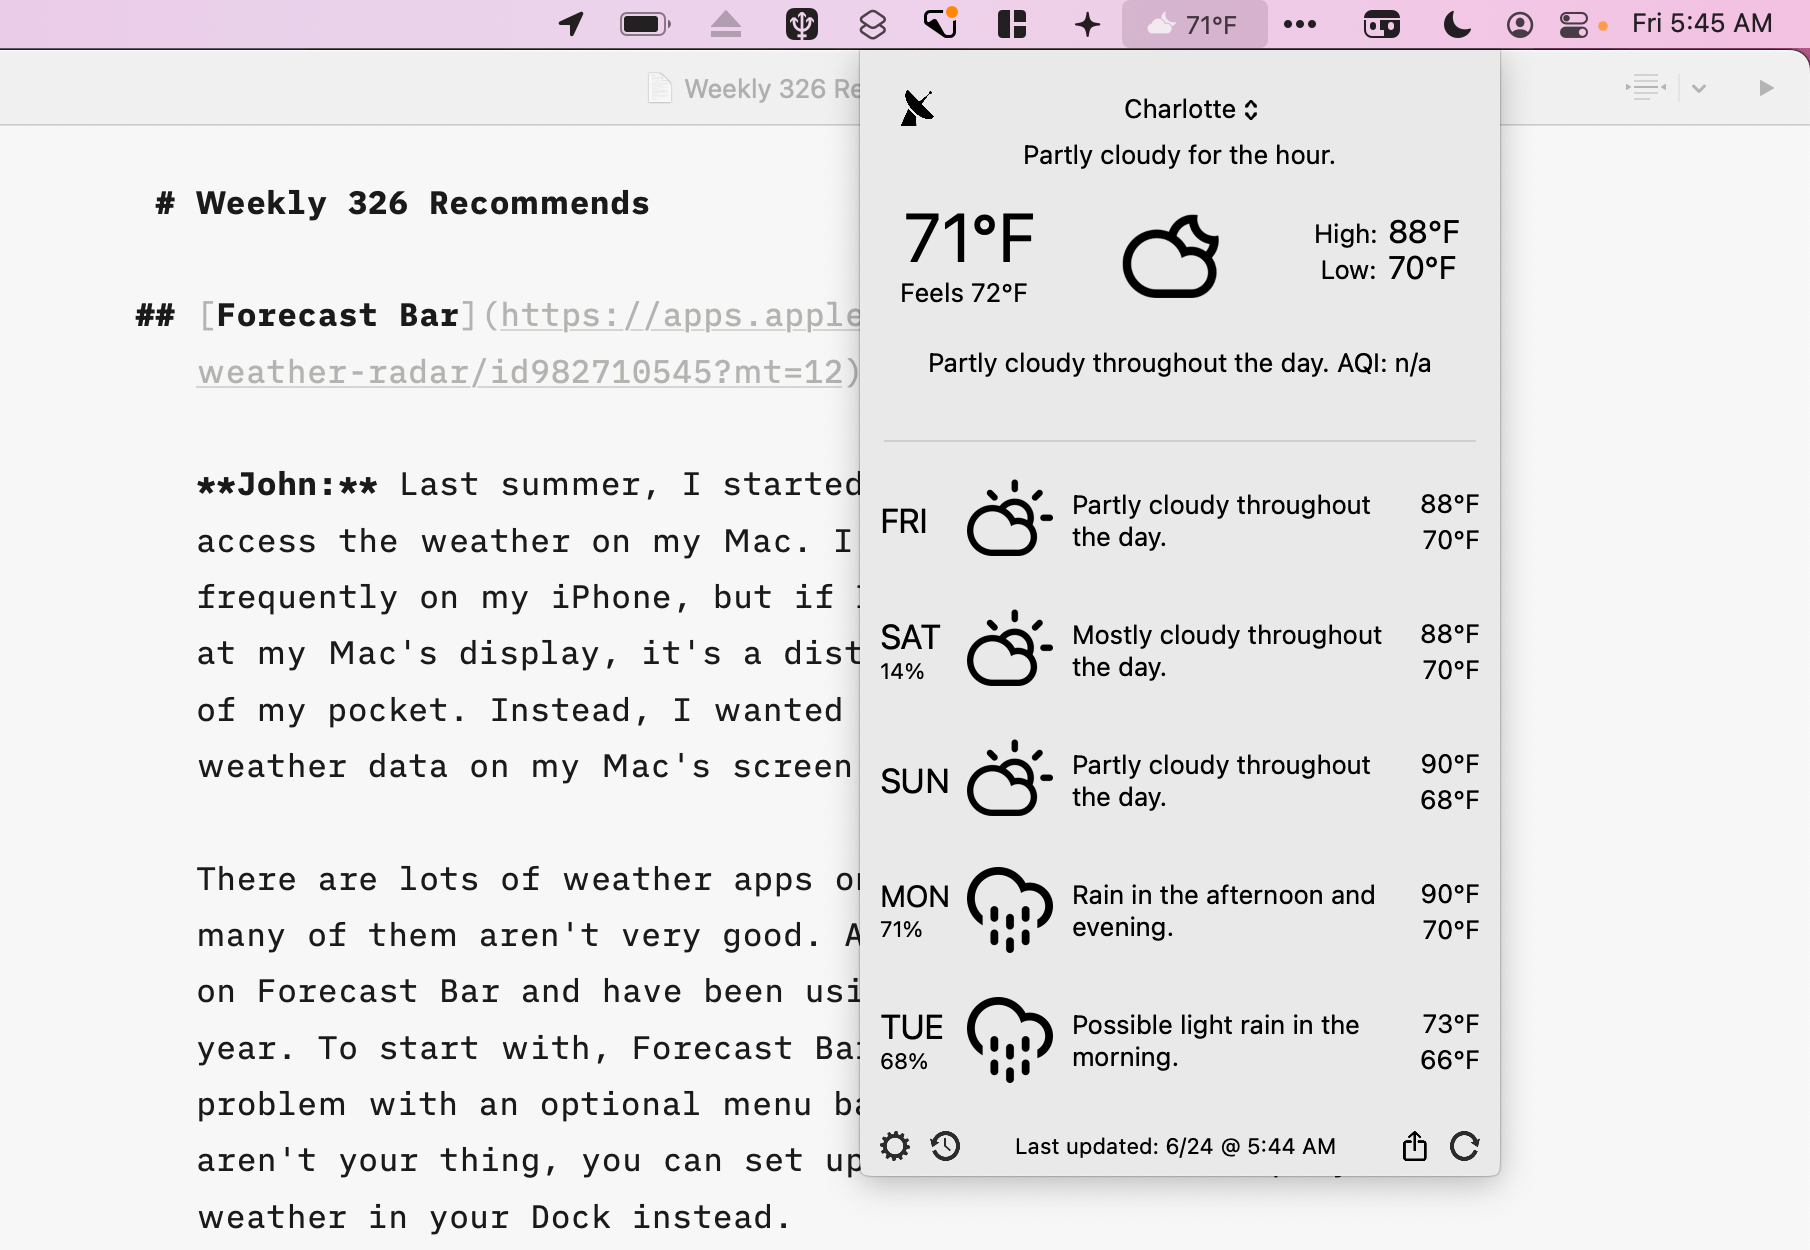Click the four-point sparkle menu icon
This screenshot has width=1810, height=1250.
click(1087, 24)
